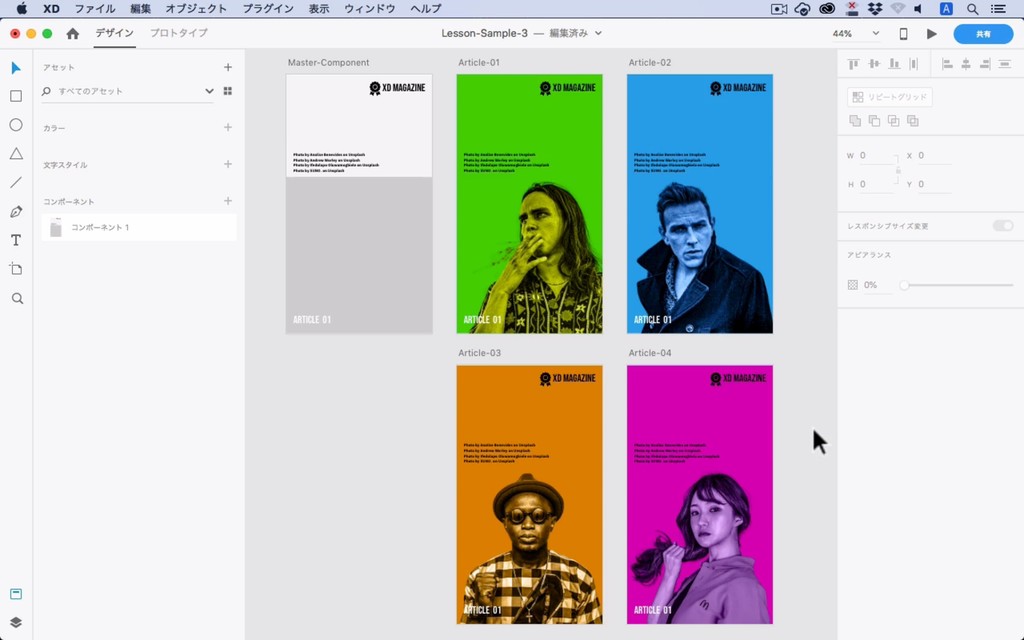Adjust the opacity slider handle
This screenshot has width=1024, height=640.
904,285
